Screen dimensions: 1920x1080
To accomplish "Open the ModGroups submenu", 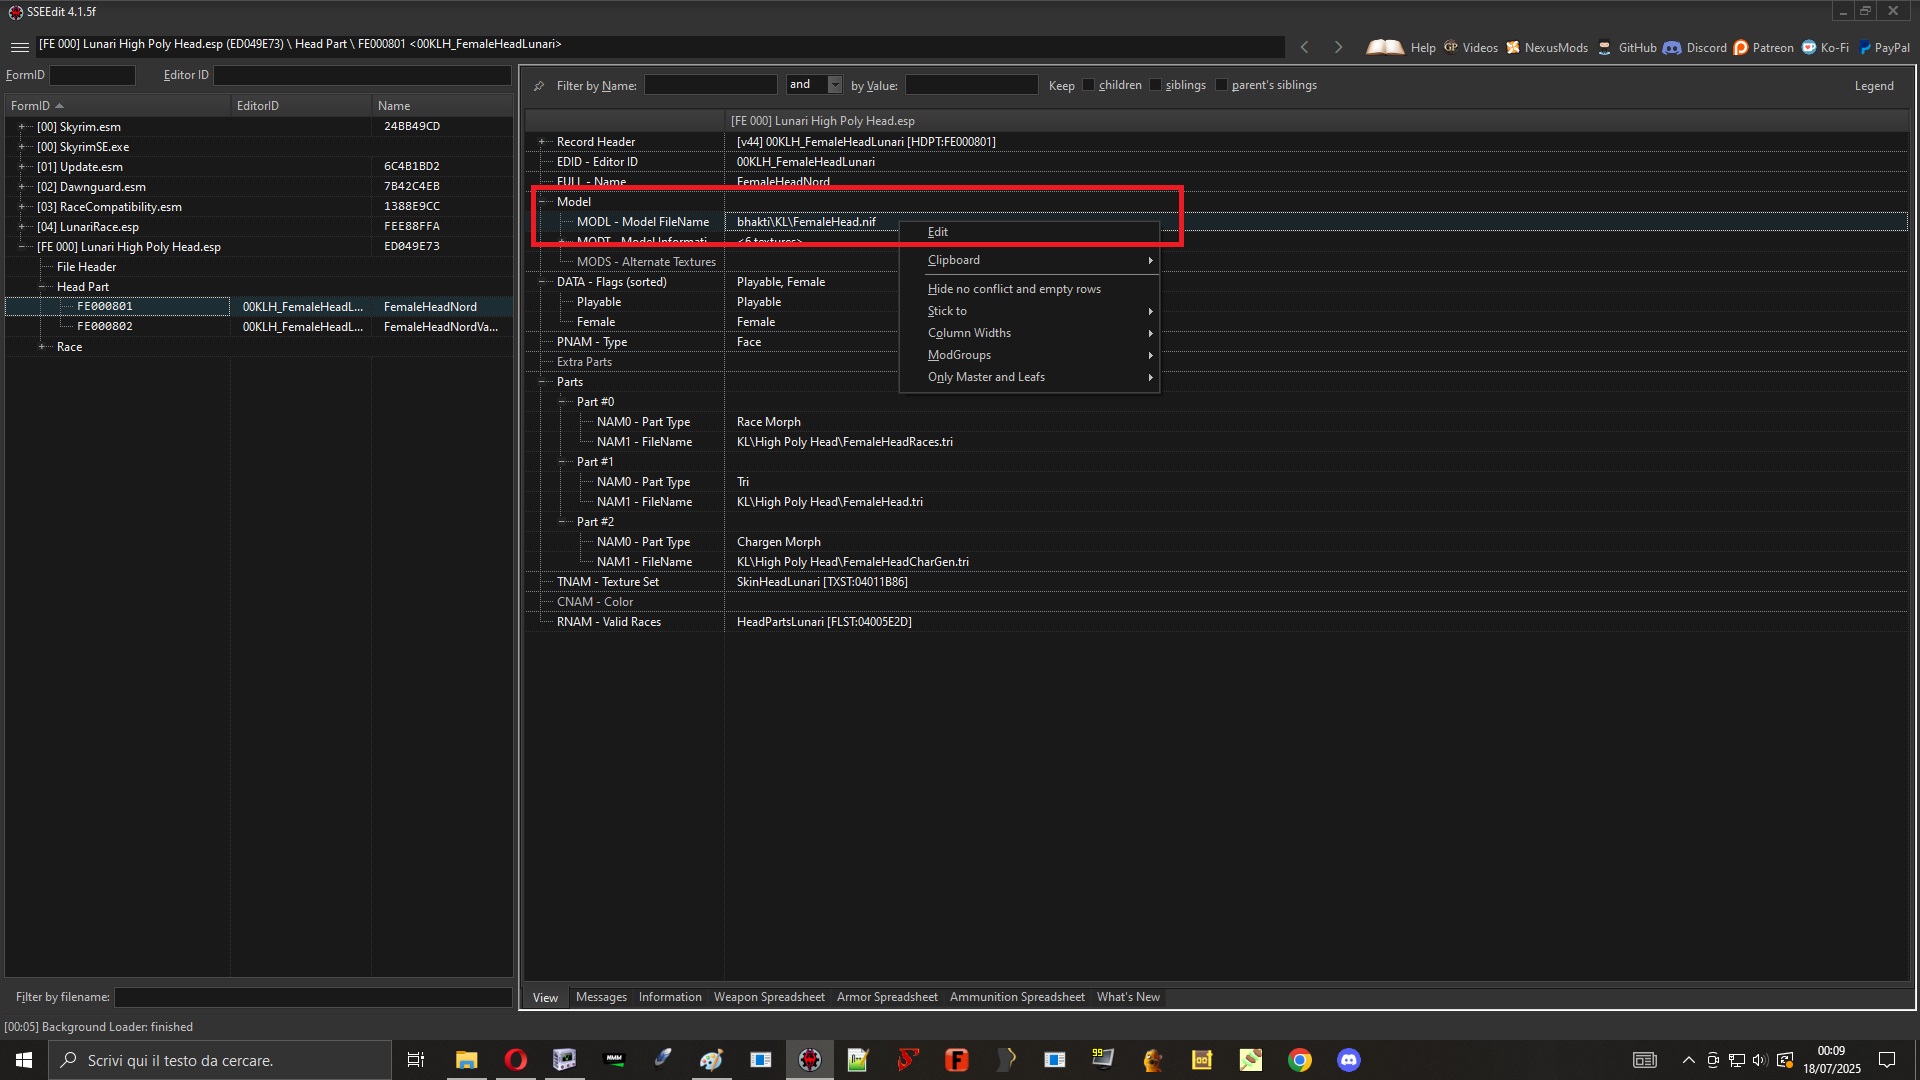I will [x=1029, y=355].
